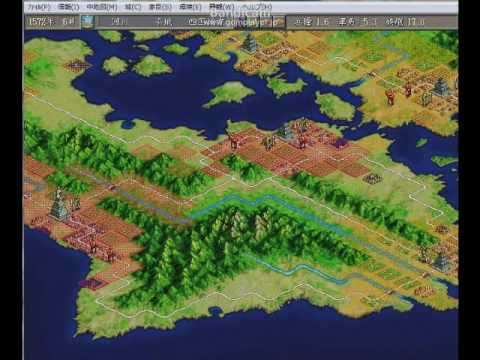
Task: Select the purple tile on southwest coast
Action: coord(92,283)
